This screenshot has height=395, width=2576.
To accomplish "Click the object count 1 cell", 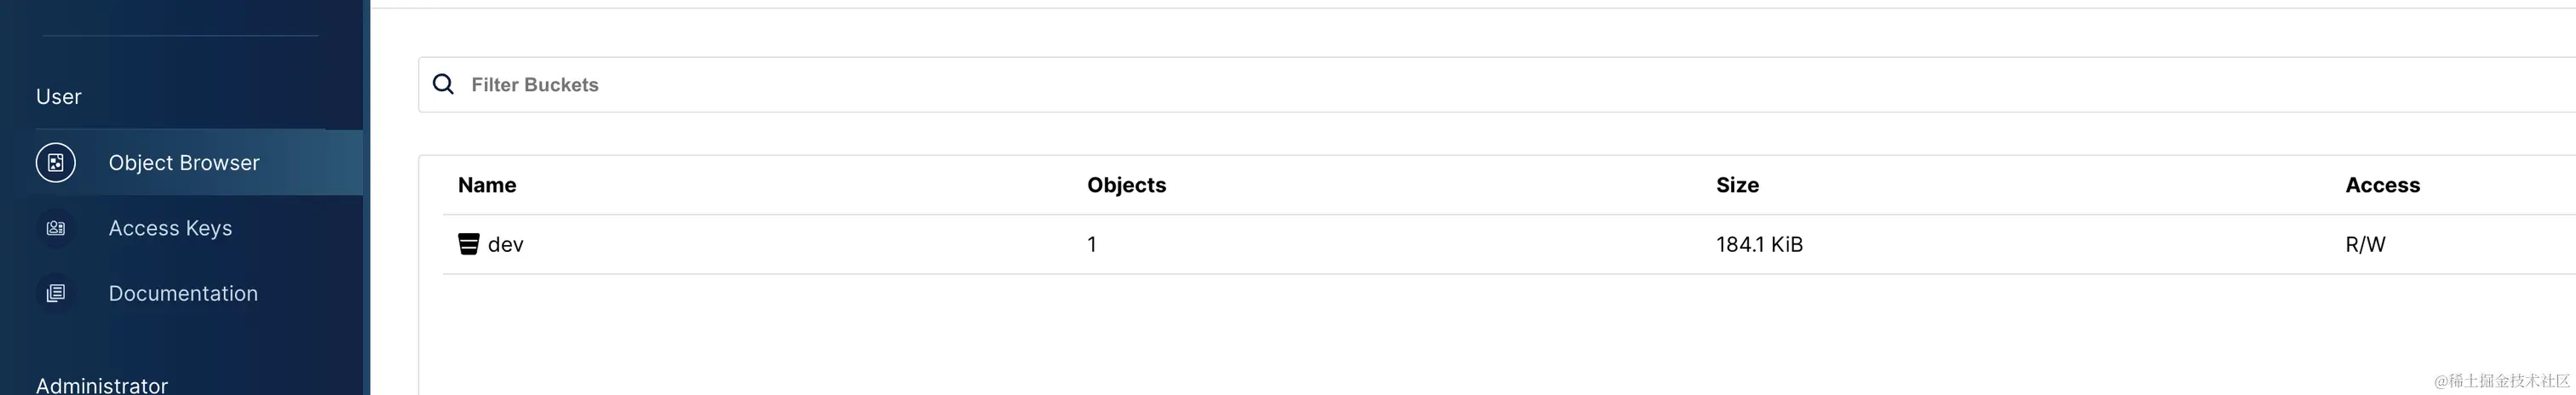I will (x=1092, y=245).
